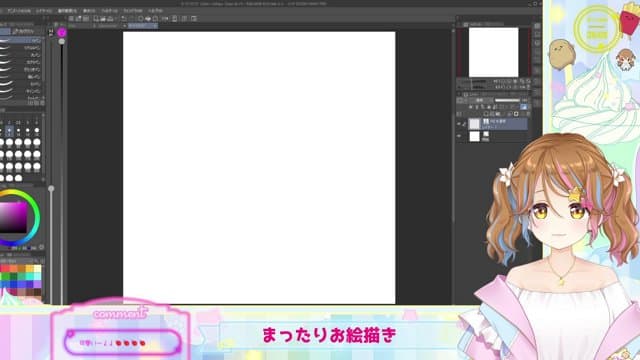The image size is (640, 360).
Task: Toggle visibility eye of the selected top layer
Action: click(458, 124)
